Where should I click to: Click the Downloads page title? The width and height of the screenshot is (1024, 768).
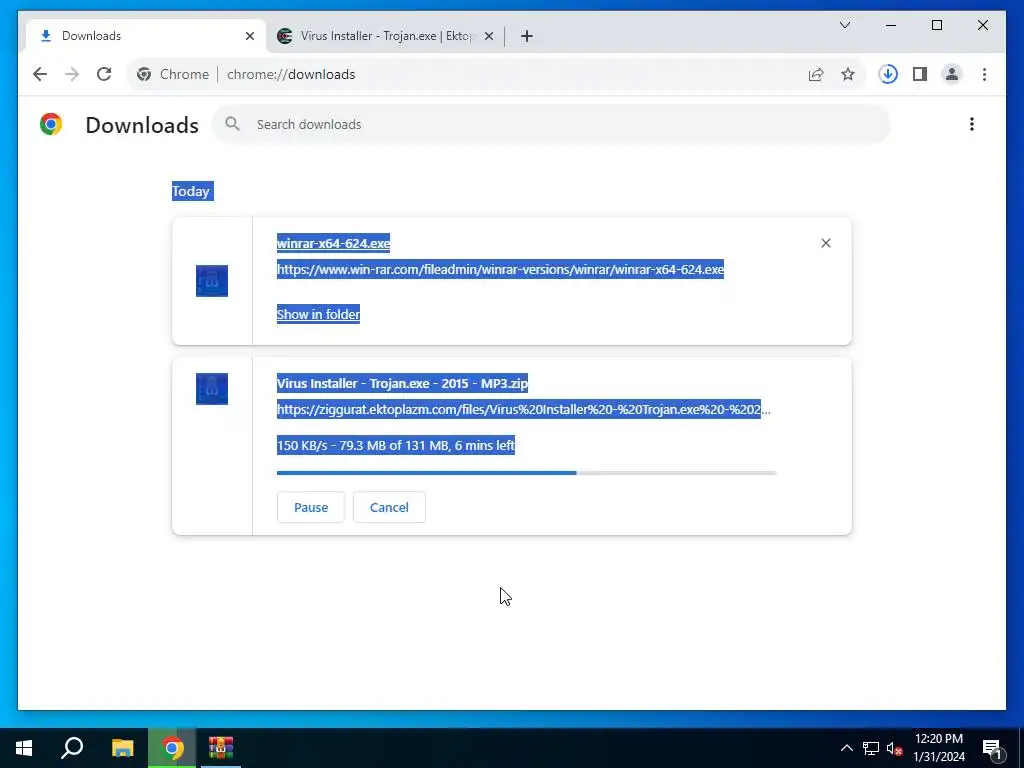point(142,125)
